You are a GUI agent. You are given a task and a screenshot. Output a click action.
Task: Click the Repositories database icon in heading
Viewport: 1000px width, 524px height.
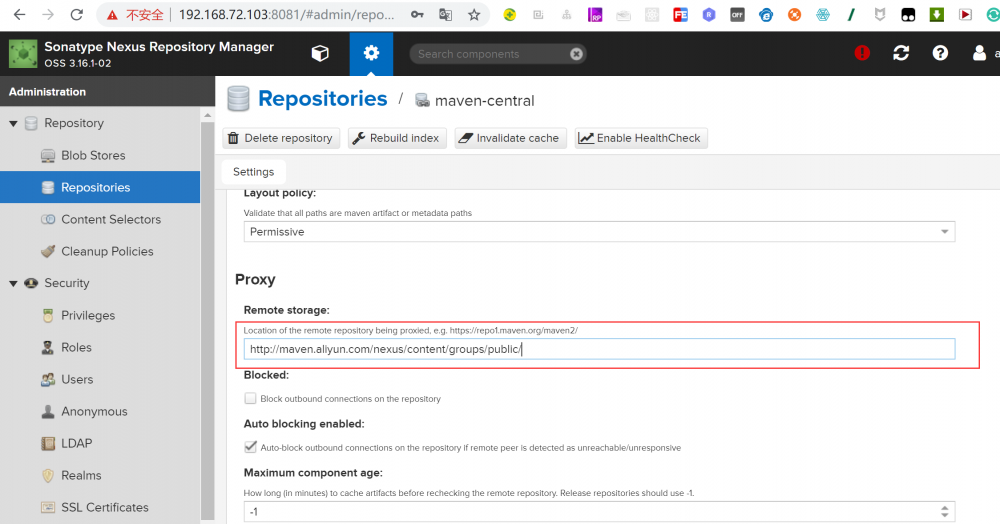238,99
